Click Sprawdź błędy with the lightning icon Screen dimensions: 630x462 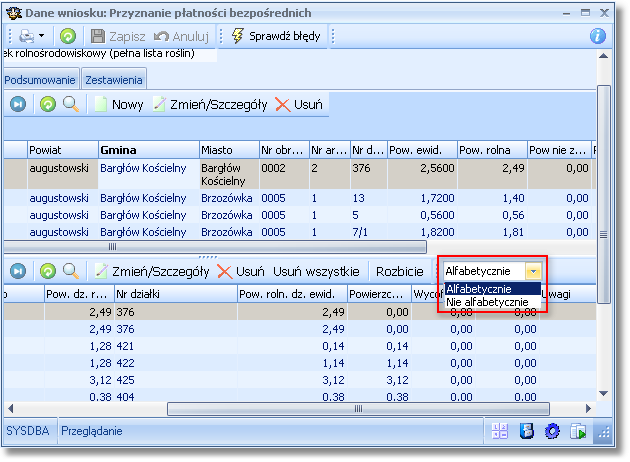(x=276, y=36)
